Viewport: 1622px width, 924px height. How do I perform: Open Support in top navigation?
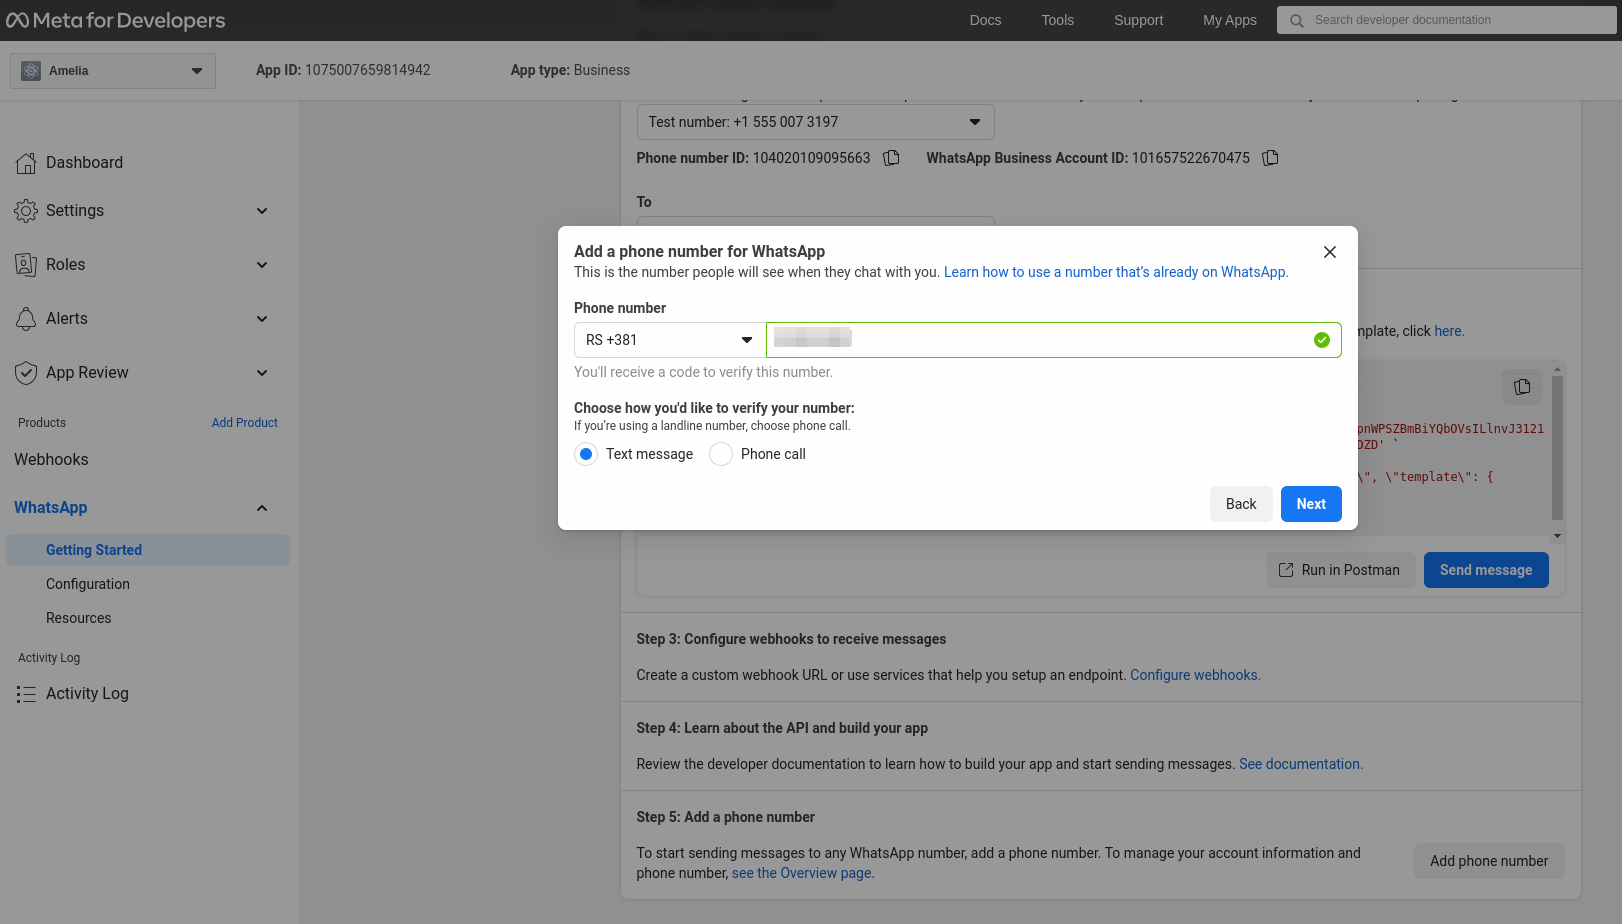1138,20
